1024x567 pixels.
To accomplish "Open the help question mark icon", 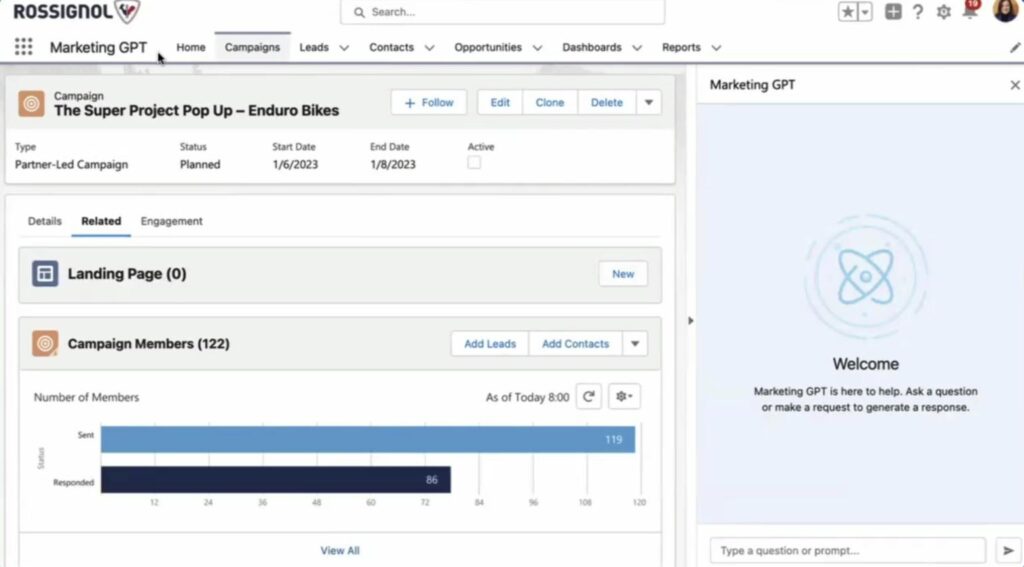I will (918, 12).
